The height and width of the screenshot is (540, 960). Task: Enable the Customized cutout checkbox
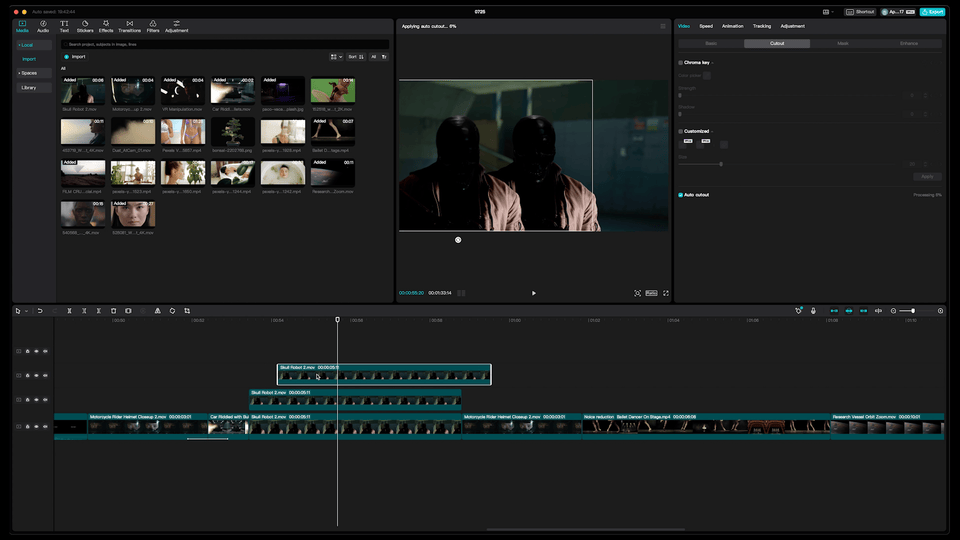point(680,131)
